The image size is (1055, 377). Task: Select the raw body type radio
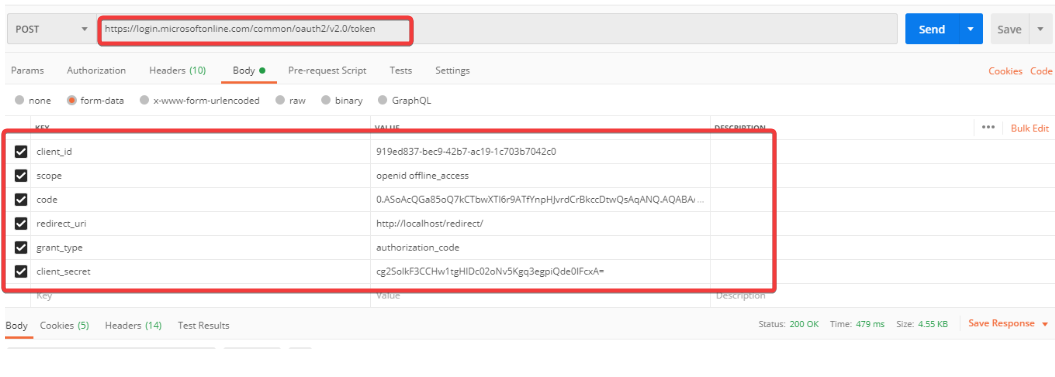tap(280, 100)
